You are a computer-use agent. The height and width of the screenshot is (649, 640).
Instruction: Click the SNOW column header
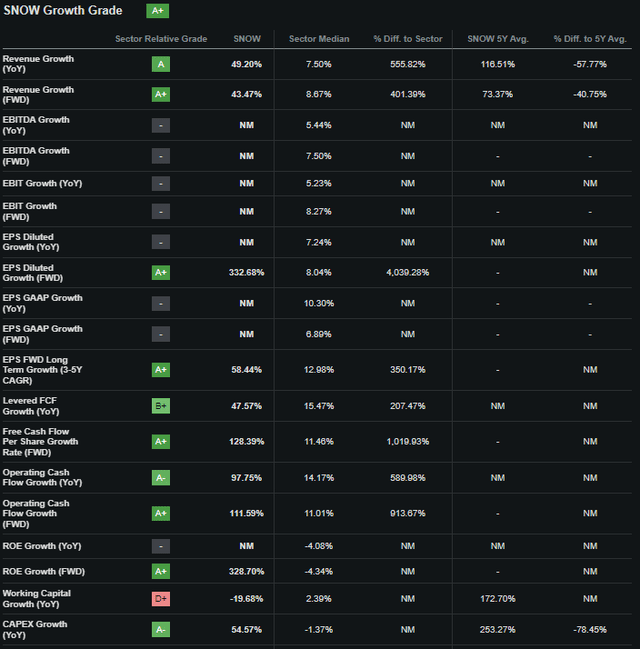(247, 39)
